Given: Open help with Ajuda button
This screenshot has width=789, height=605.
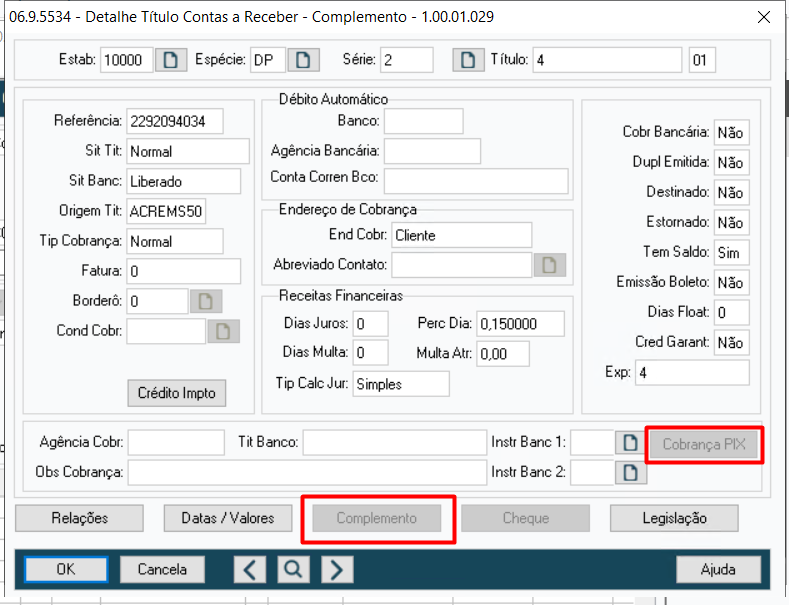Looking at the screenshot, I should (x=718, y=569).
